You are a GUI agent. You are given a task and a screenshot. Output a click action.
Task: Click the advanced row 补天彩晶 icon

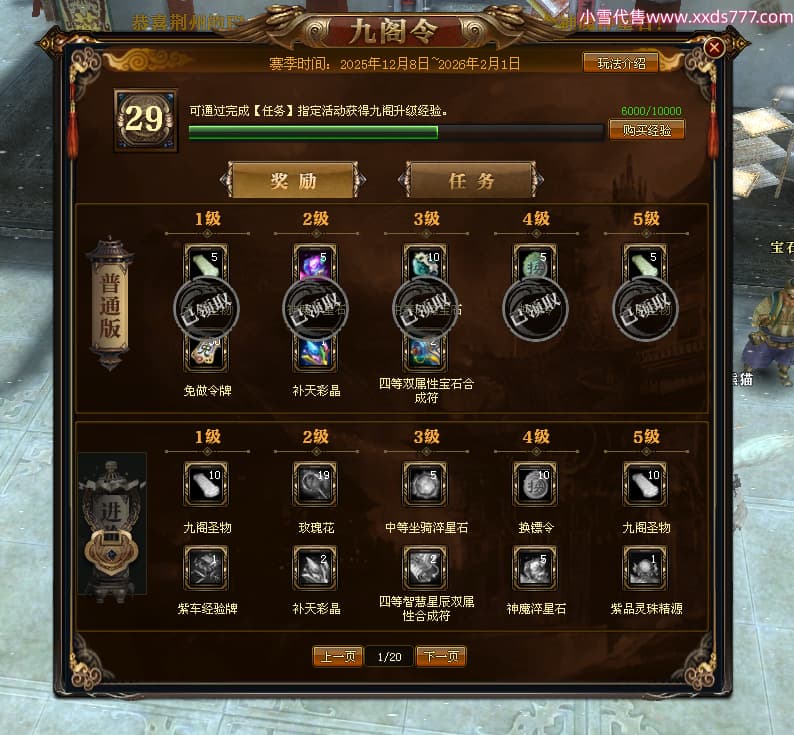[x=315, y=568]
